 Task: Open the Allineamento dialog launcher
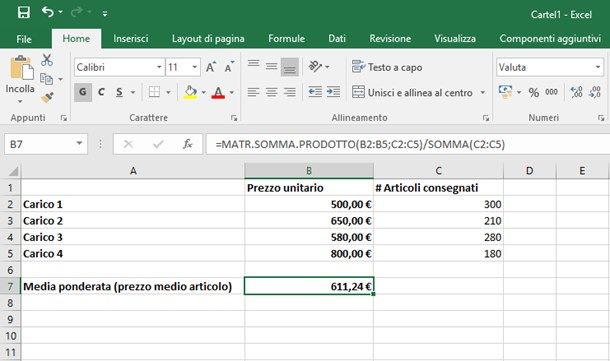[486, 118]
